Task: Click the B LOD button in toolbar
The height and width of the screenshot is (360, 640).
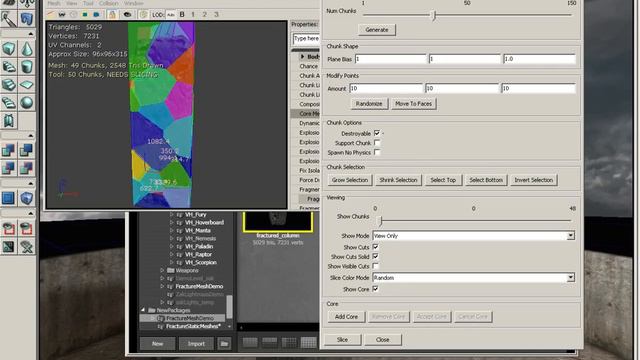Action: [x=182, y=14]
